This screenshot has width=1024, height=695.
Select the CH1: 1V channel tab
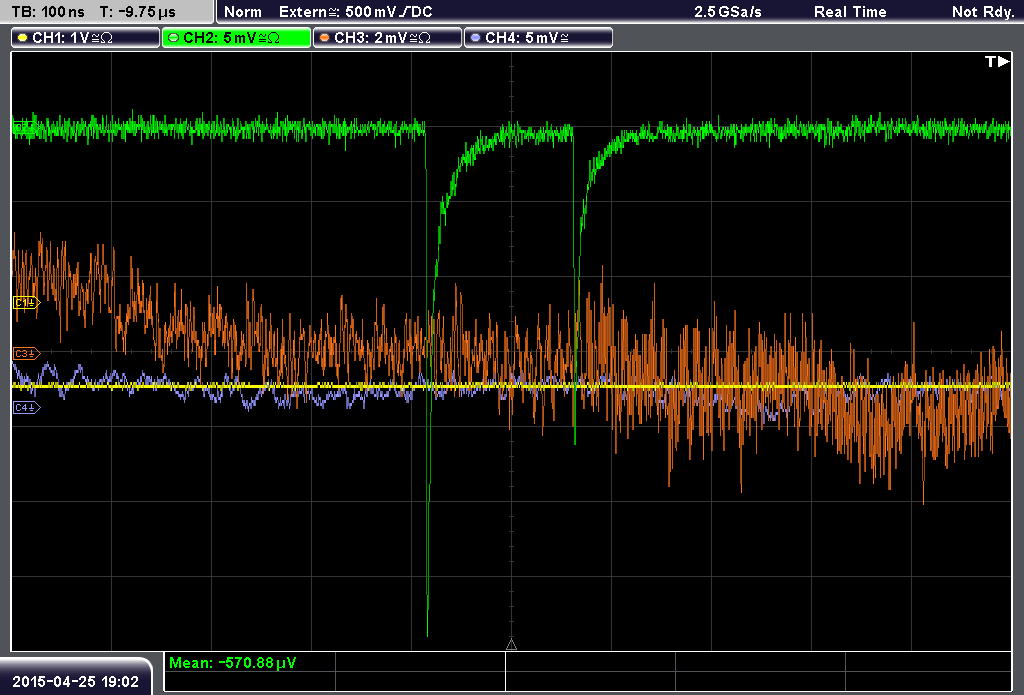[86, 38]
